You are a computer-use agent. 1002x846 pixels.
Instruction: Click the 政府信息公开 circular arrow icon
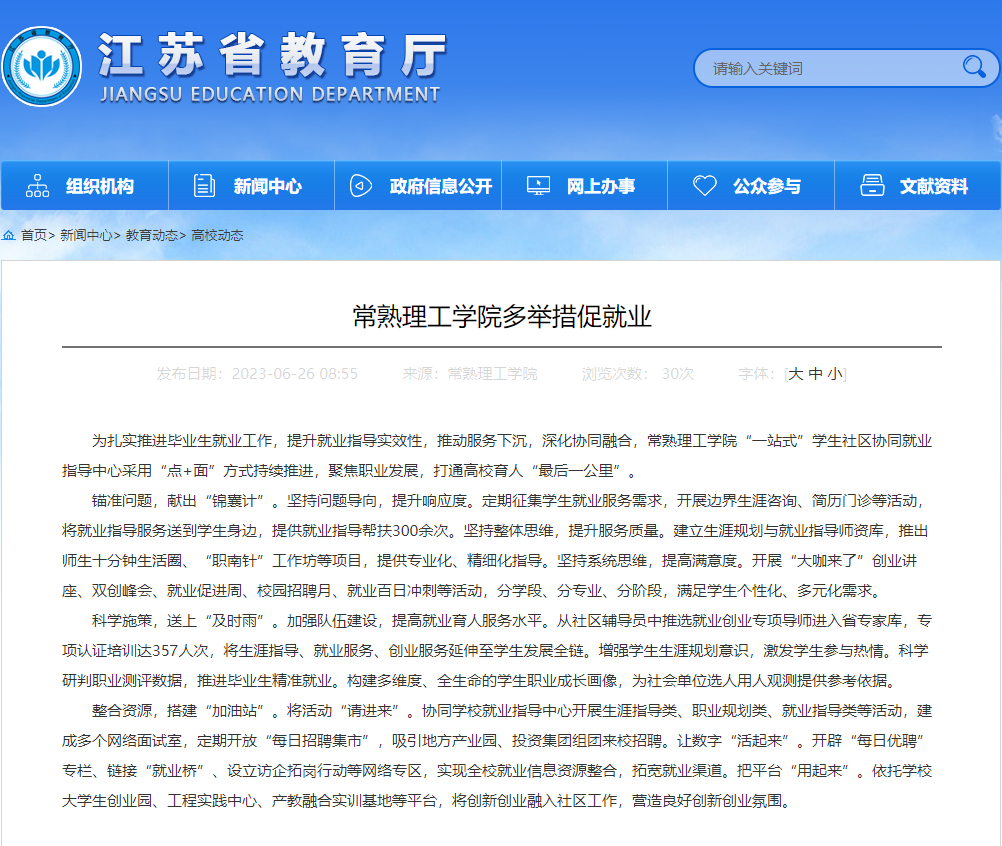[360, 186]
